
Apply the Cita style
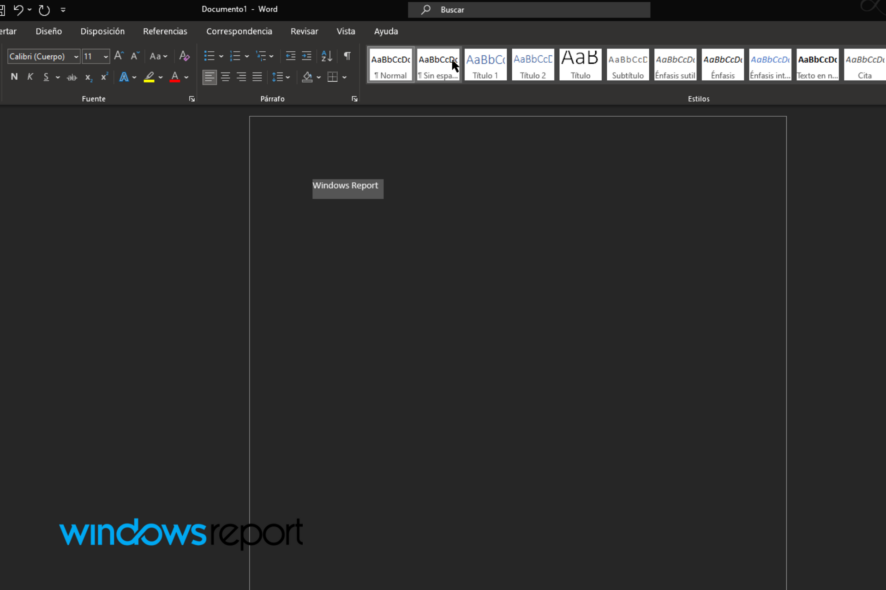pyautogui.click(x=865, y=64)
